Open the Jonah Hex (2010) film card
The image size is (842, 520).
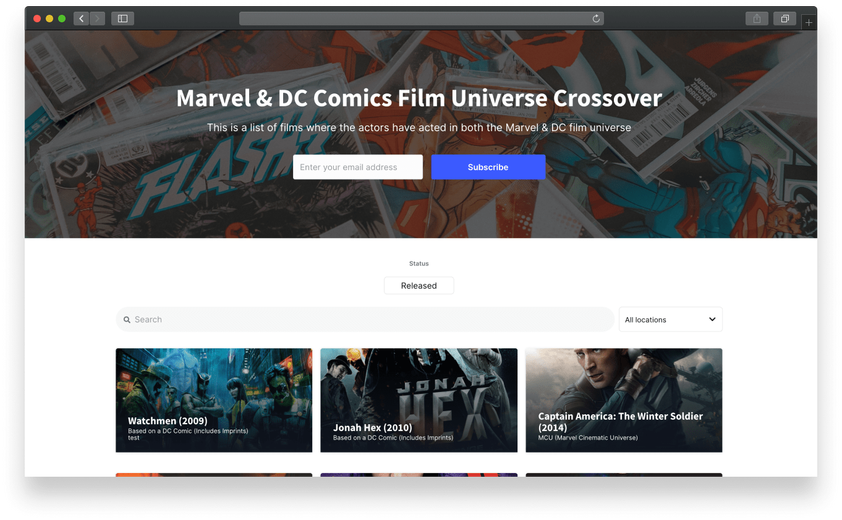419,400
